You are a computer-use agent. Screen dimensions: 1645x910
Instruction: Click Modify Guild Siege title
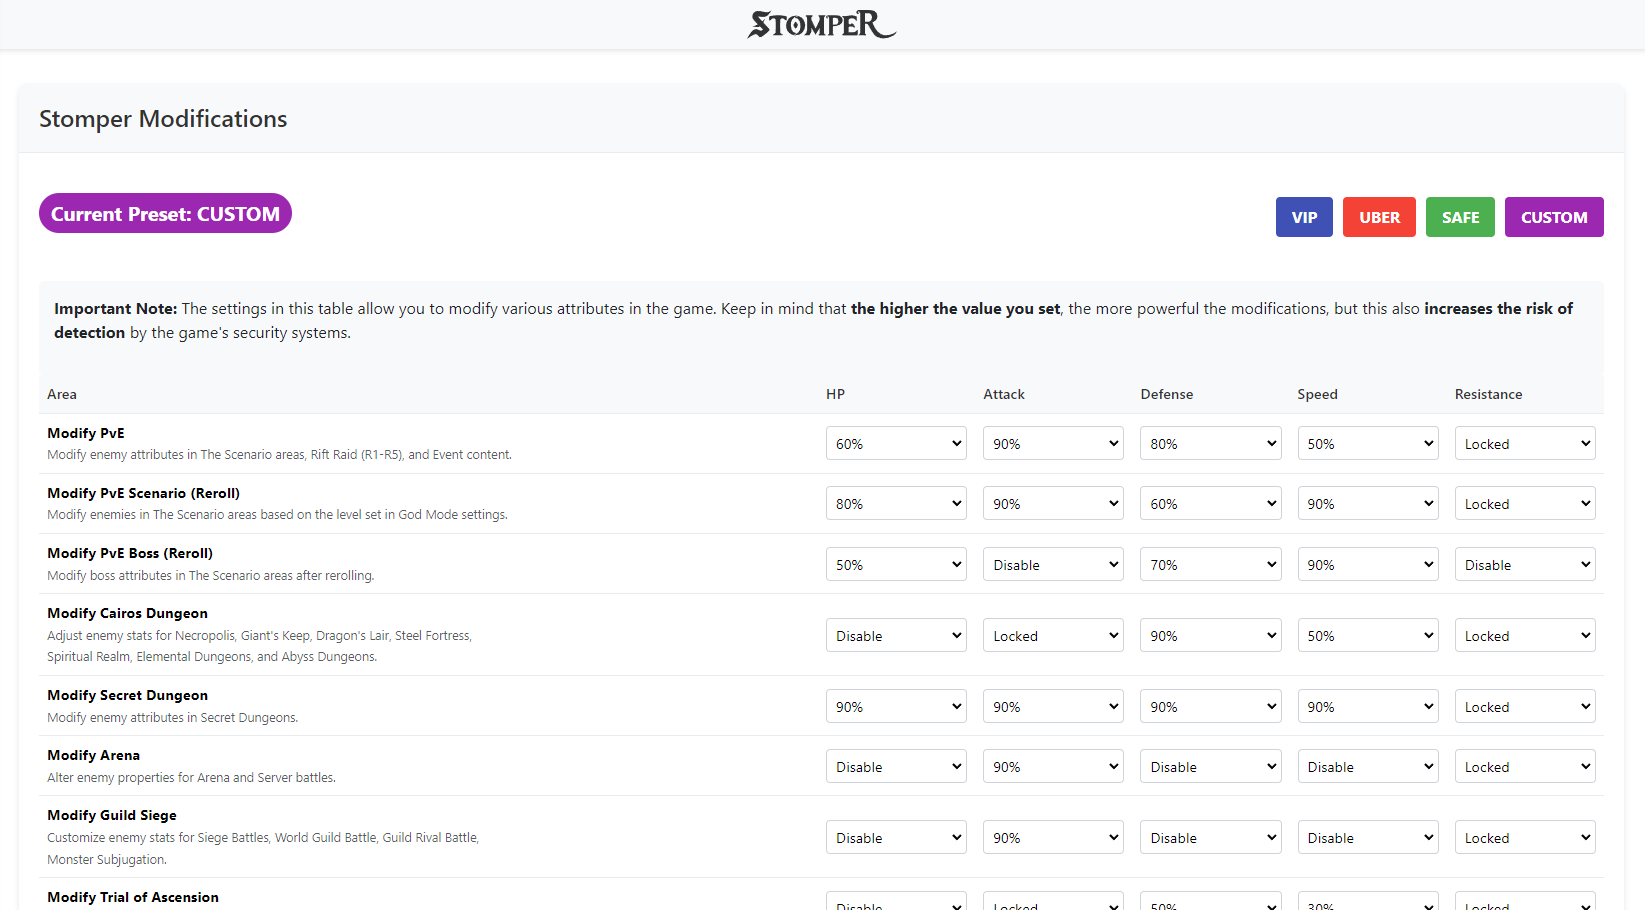(112, 815)
